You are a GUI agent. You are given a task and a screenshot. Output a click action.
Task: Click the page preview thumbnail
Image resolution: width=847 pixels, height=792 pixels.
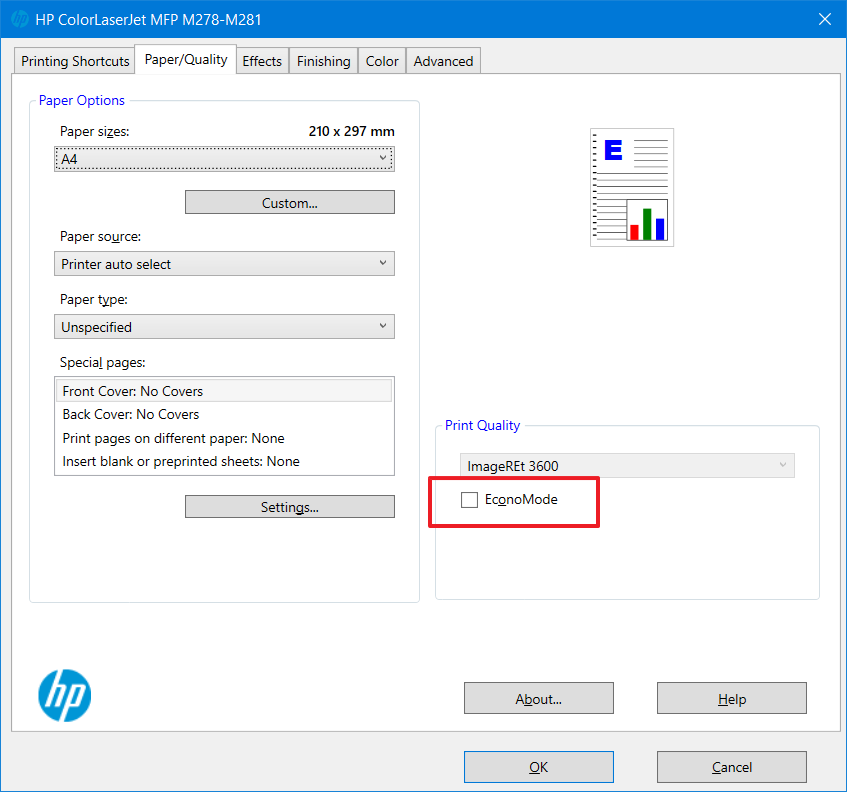(x=631, y=187)
